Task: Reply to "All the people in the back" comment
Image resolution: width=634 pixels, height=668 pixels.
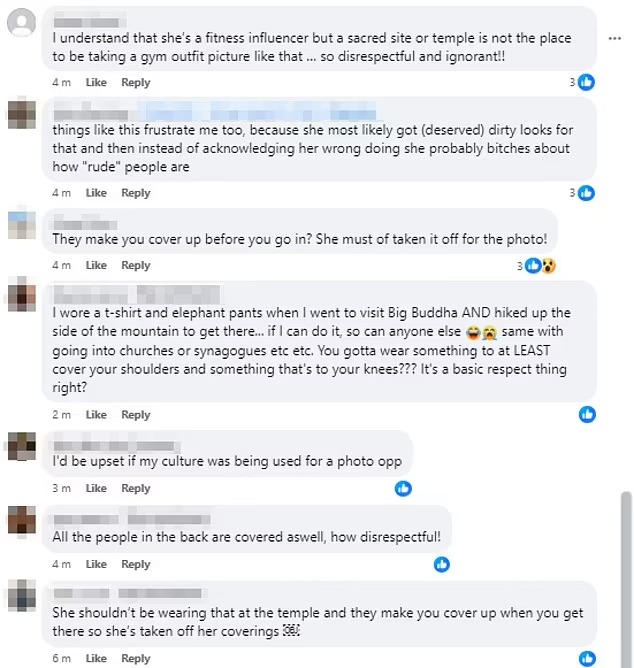Action: [x=136, y=564]
